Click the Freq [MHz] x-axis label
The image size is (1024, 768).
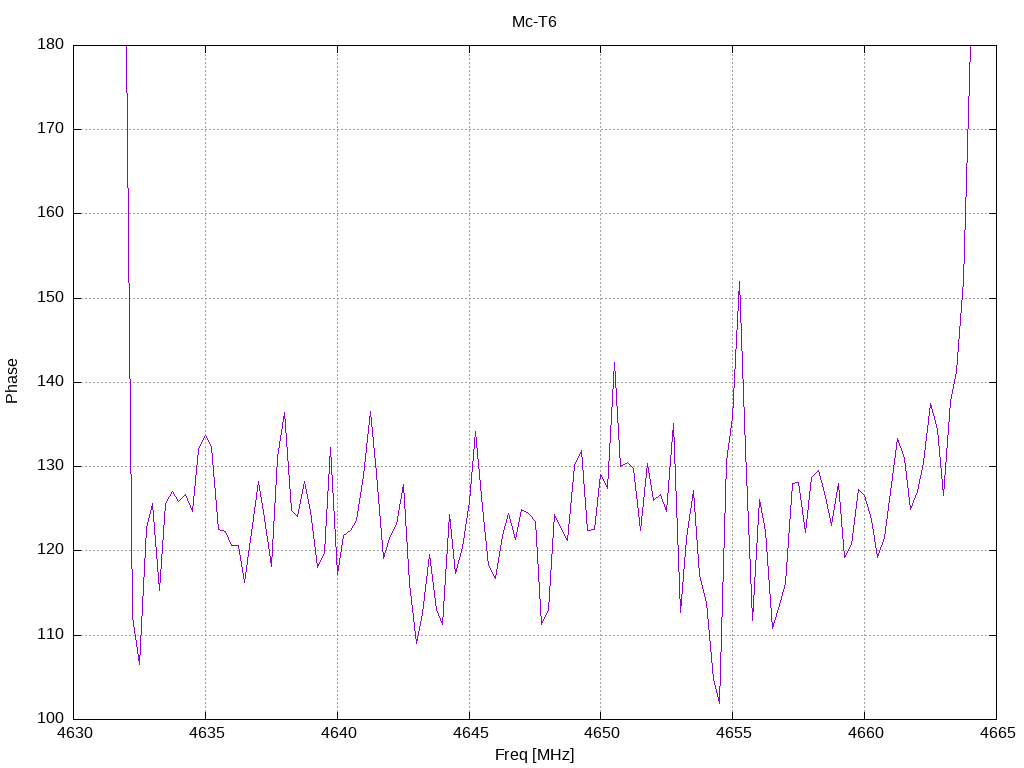point(535,755)
